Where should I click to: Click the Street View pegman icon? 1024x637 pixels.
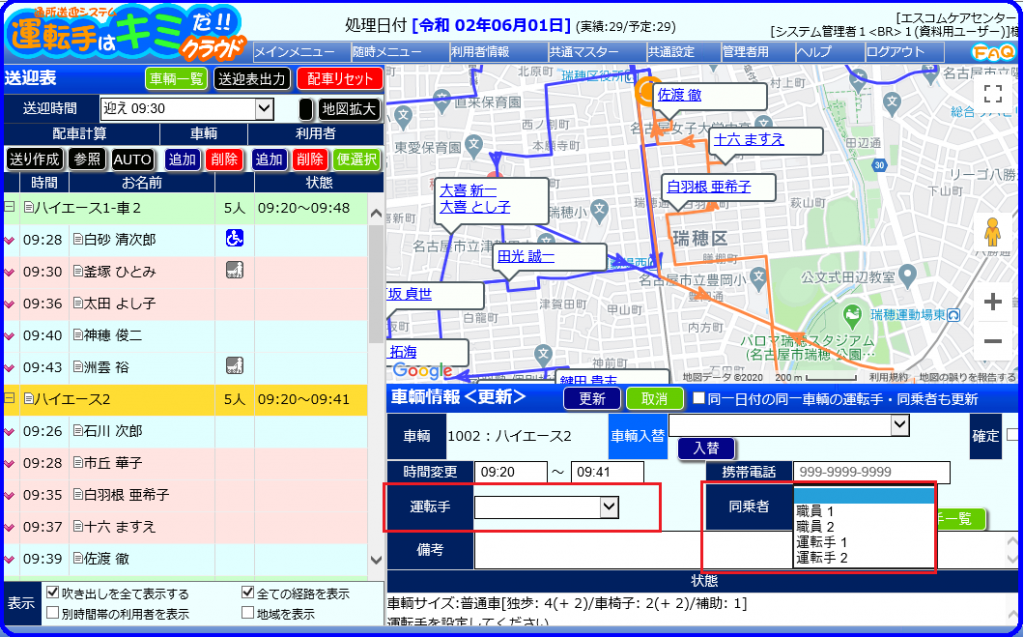click(993, 232)
